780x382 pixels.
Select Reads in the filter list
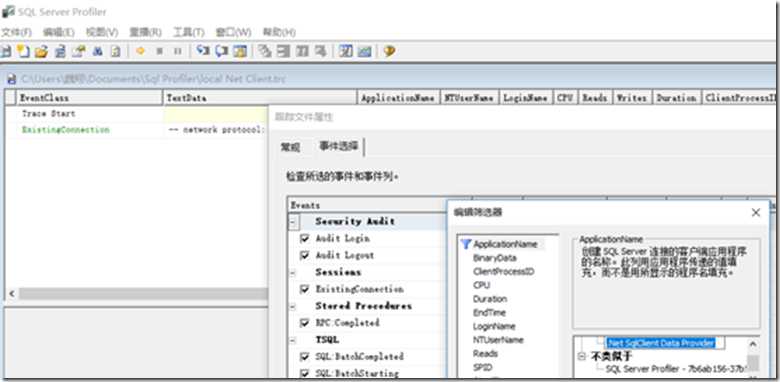click(x=485, y=354)
